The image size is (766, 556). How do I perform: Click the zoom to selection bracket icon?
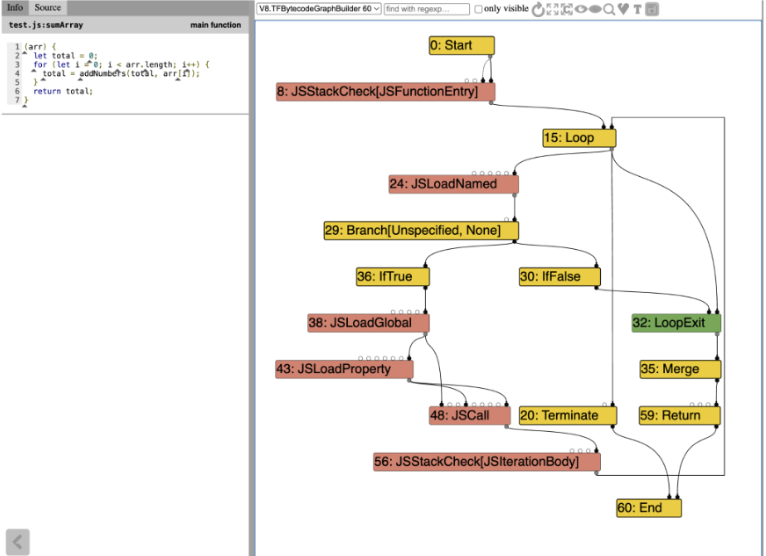click(x=567, y=9)
